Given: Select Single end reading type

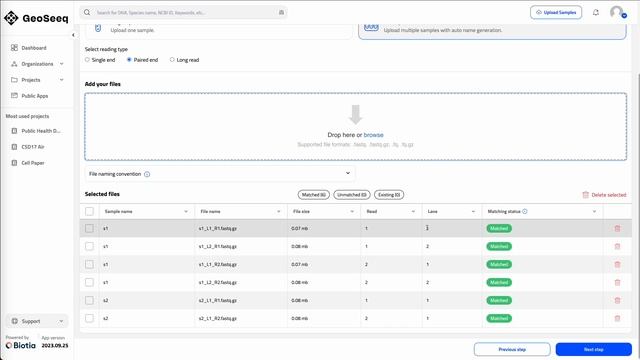Looking at the screenshot, I should (87, 60).
